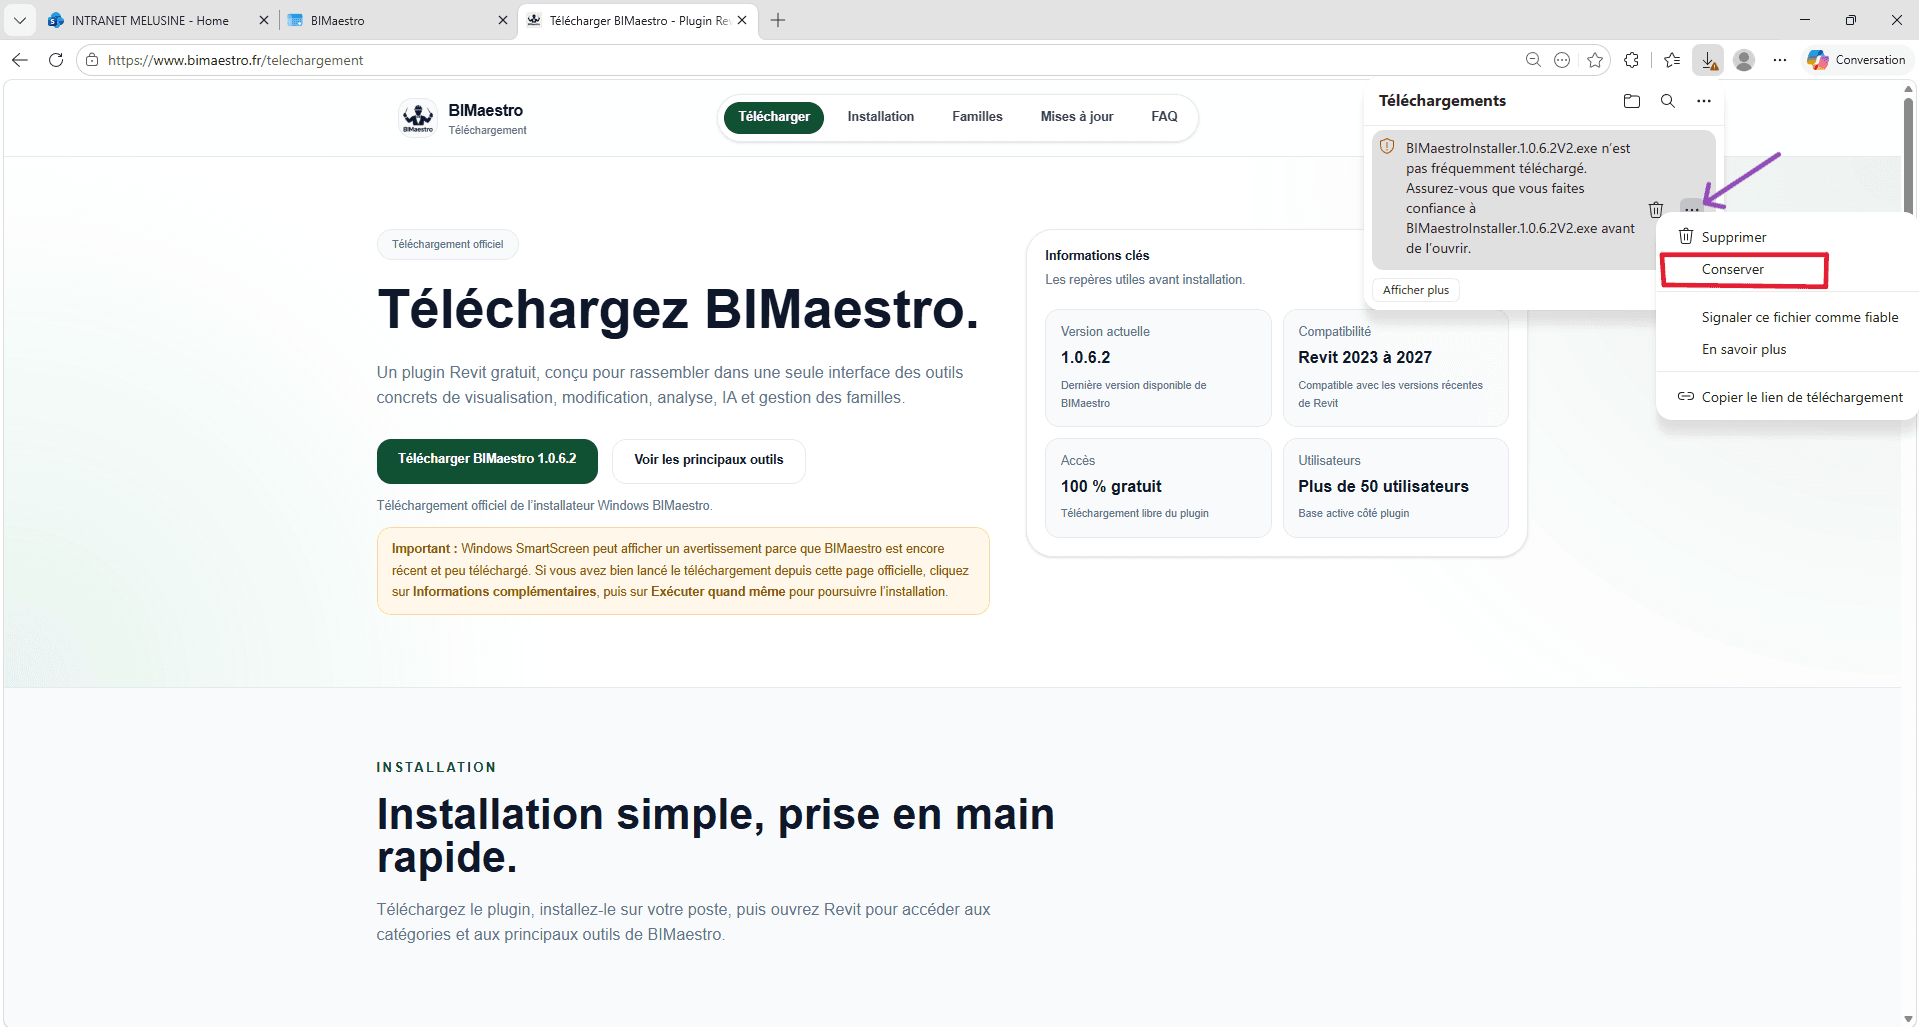Open a new browser tab
1919x1027 pixels.
[x=778, y=20]
